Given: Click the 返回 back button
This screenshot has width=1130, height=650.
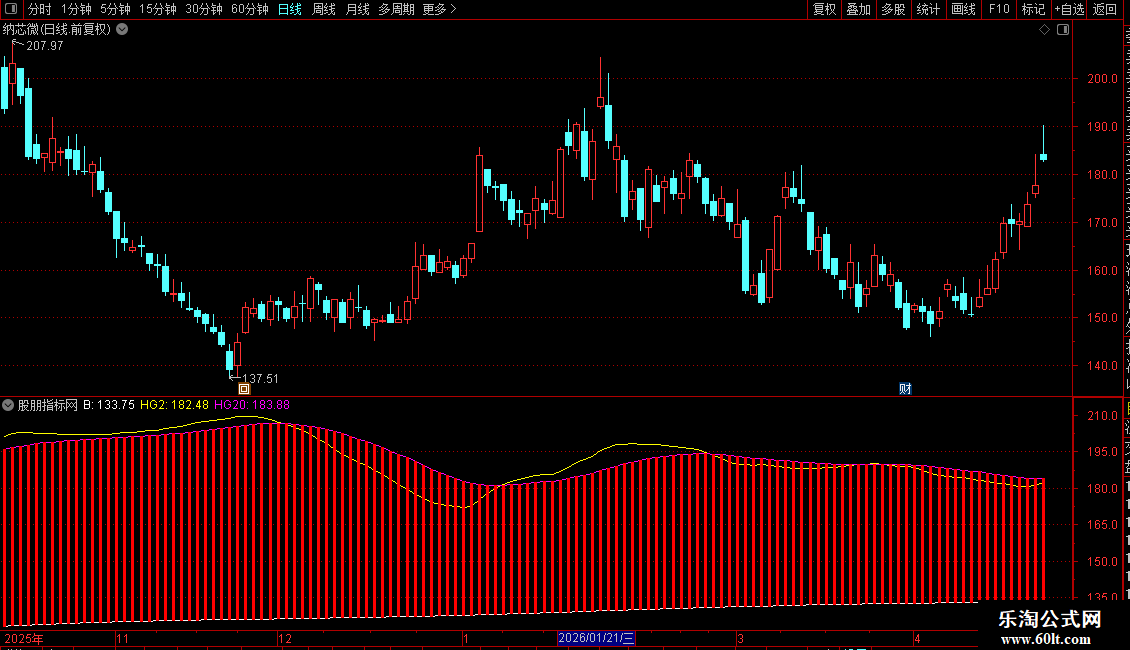Looking at the screenshot, I should [x=1105, y=9].
